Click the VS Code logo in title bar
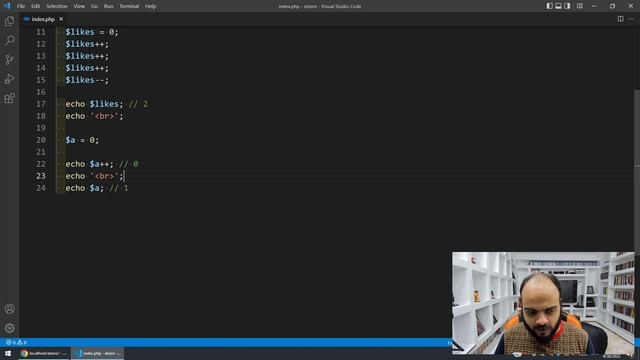Viewport: 640px width, 360px height. [7, 6]
